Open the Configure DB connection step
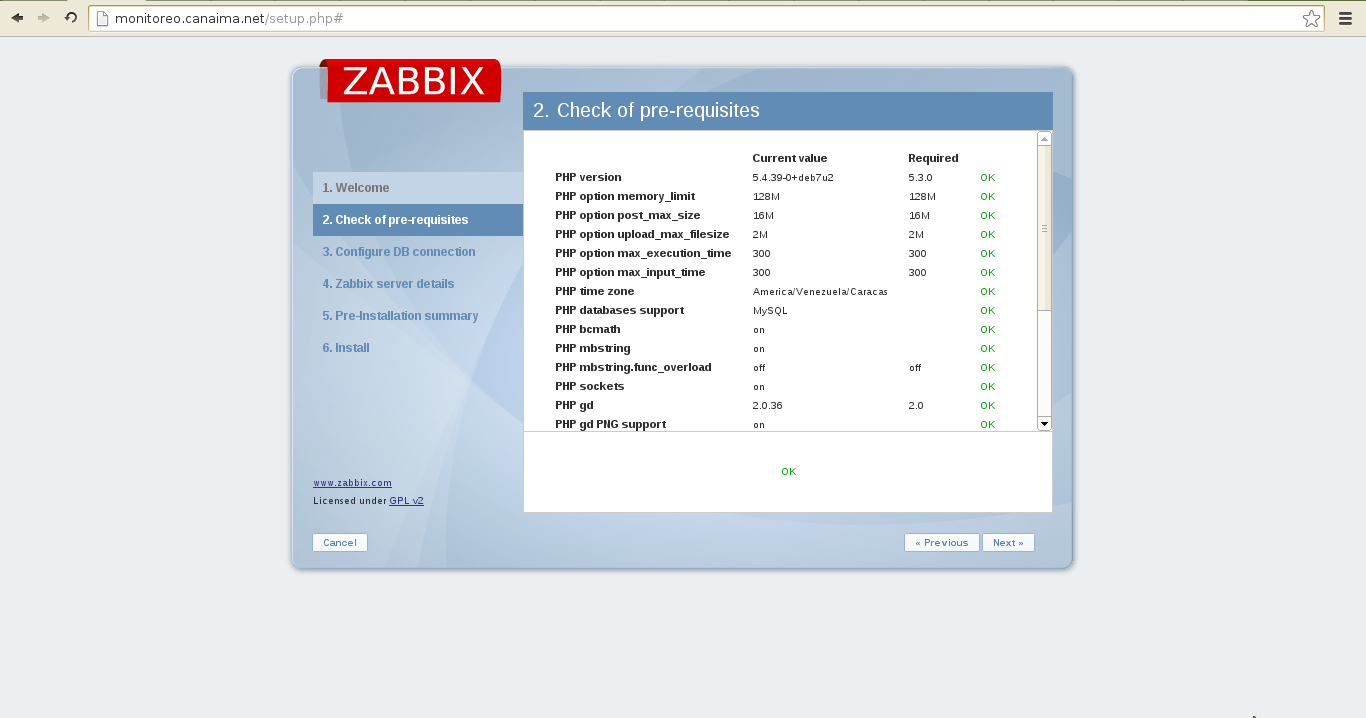Screen dimensions: 1366x718 400,251
